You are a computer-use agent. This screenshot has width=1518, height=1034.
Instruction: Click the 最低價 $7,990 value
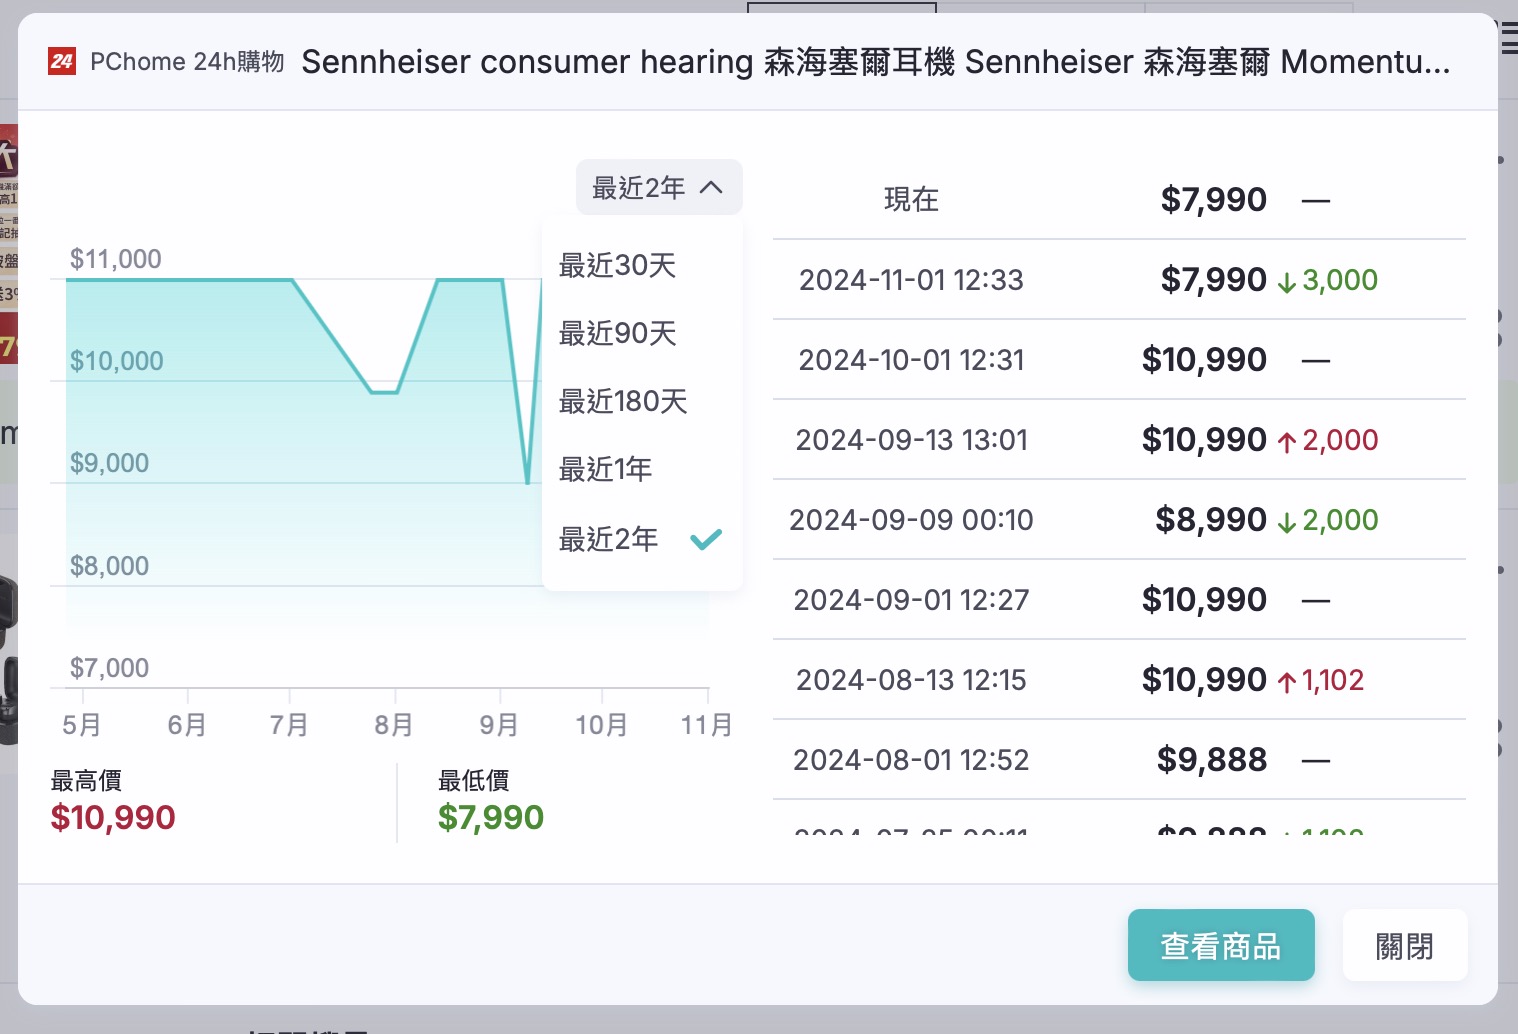(x=491, y=817)
